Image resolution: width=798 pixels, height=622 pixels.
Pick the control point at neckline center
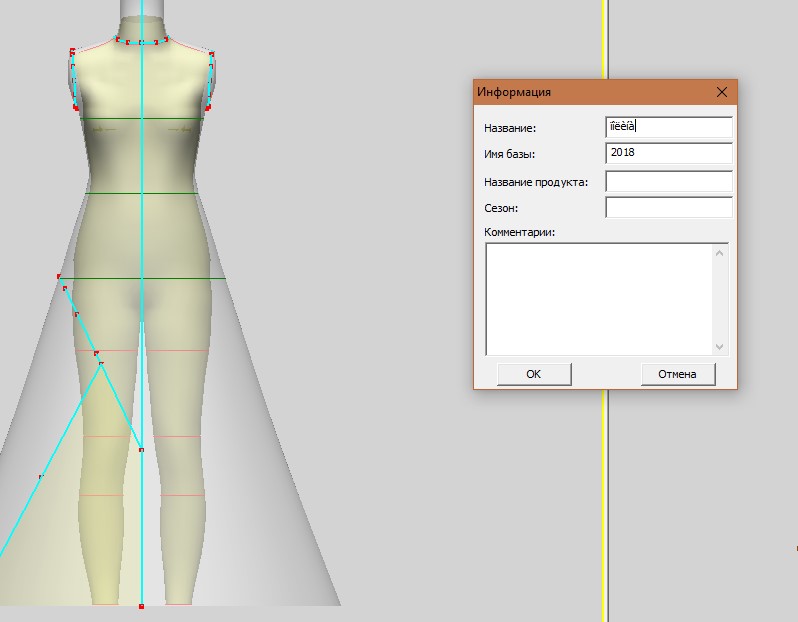click(x=142, y=42)
